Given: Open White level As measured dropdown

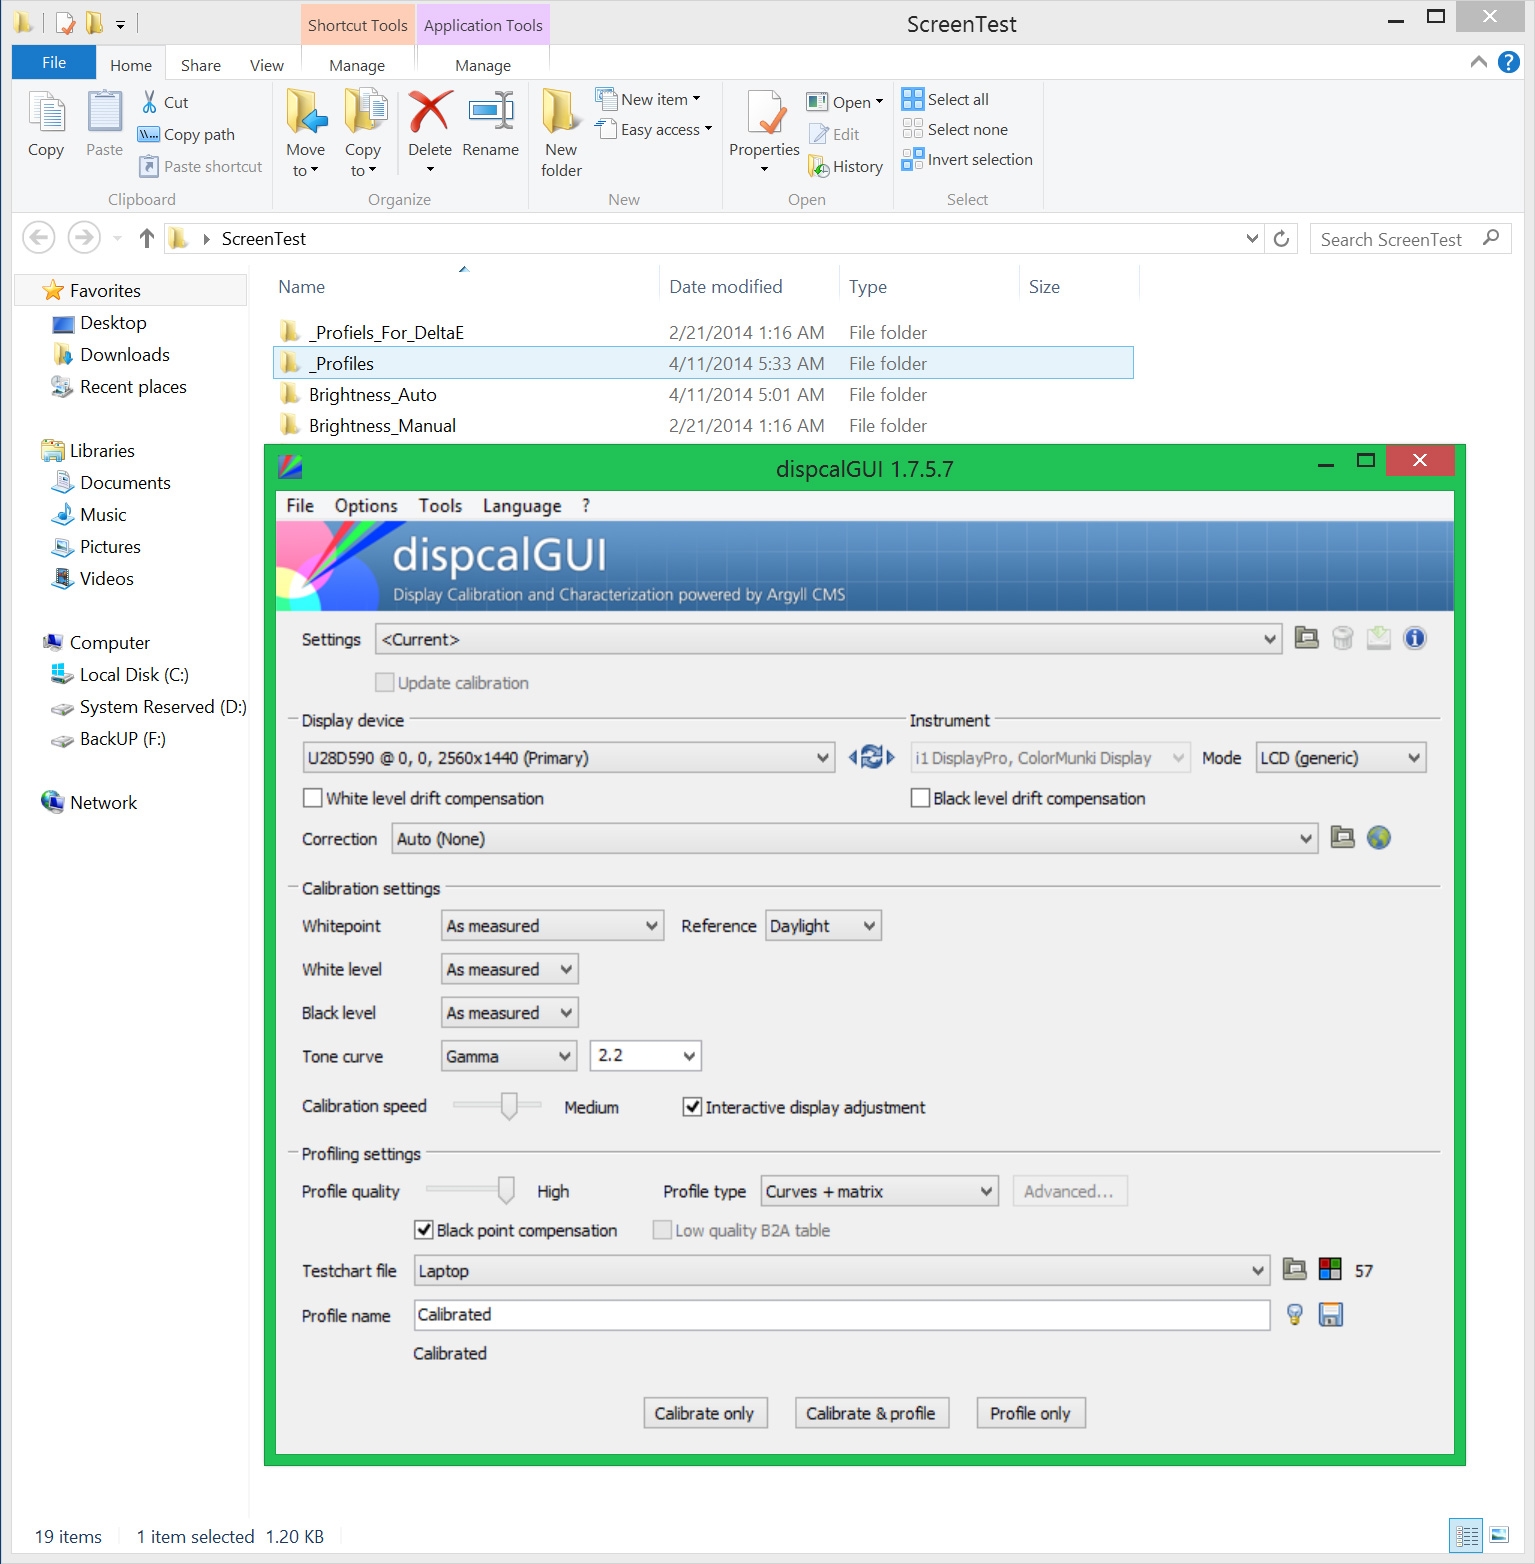Looking at the screenshot, I should tap(510, 968).
